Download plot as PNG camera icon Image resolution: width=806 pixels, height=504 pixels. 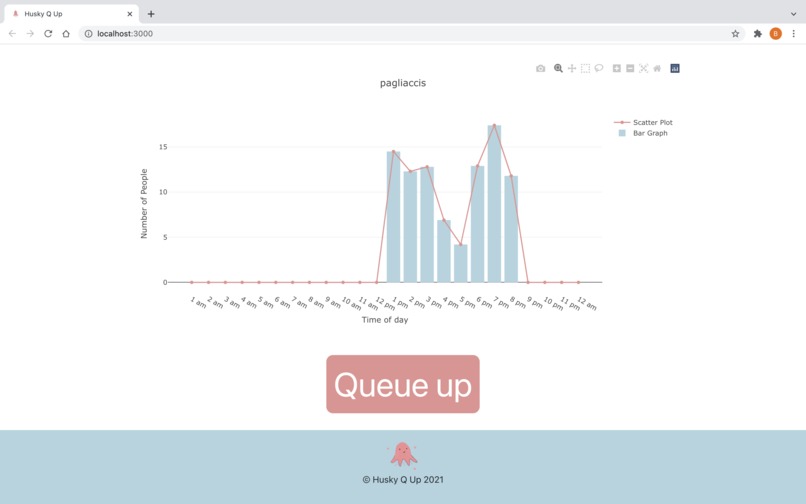pos(540,68)
